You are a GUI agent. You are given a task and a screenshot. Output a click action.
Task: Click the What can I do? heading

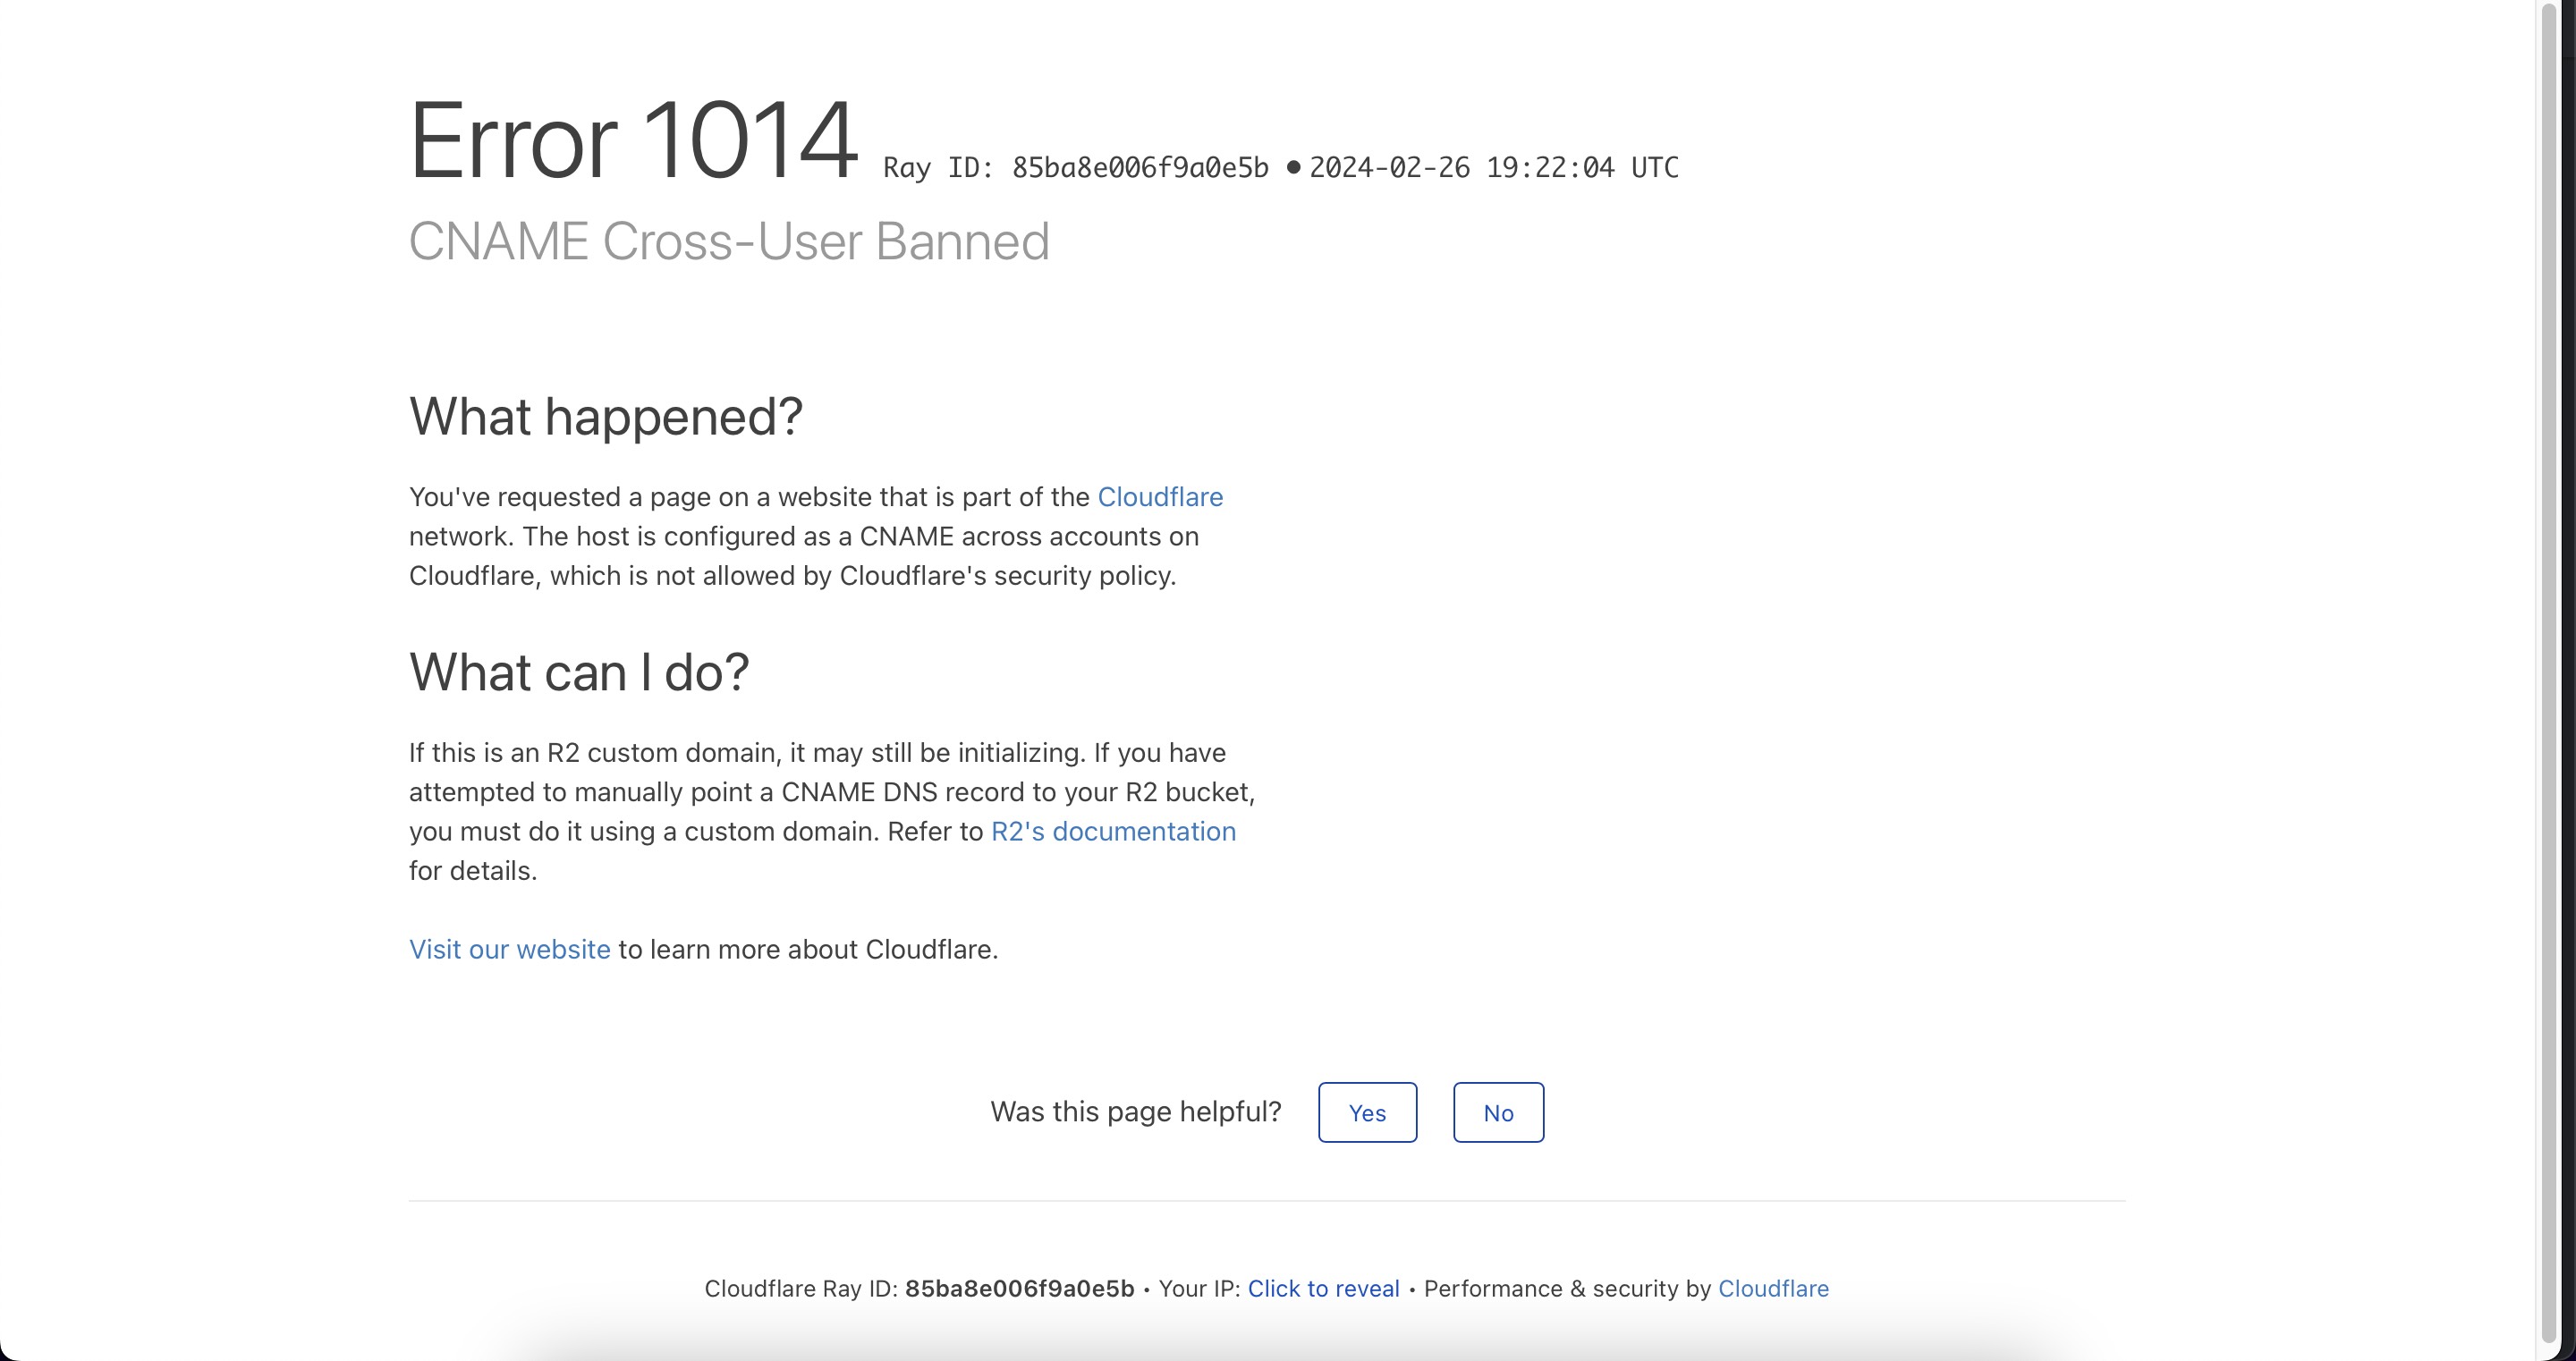(x=578, y=672)
